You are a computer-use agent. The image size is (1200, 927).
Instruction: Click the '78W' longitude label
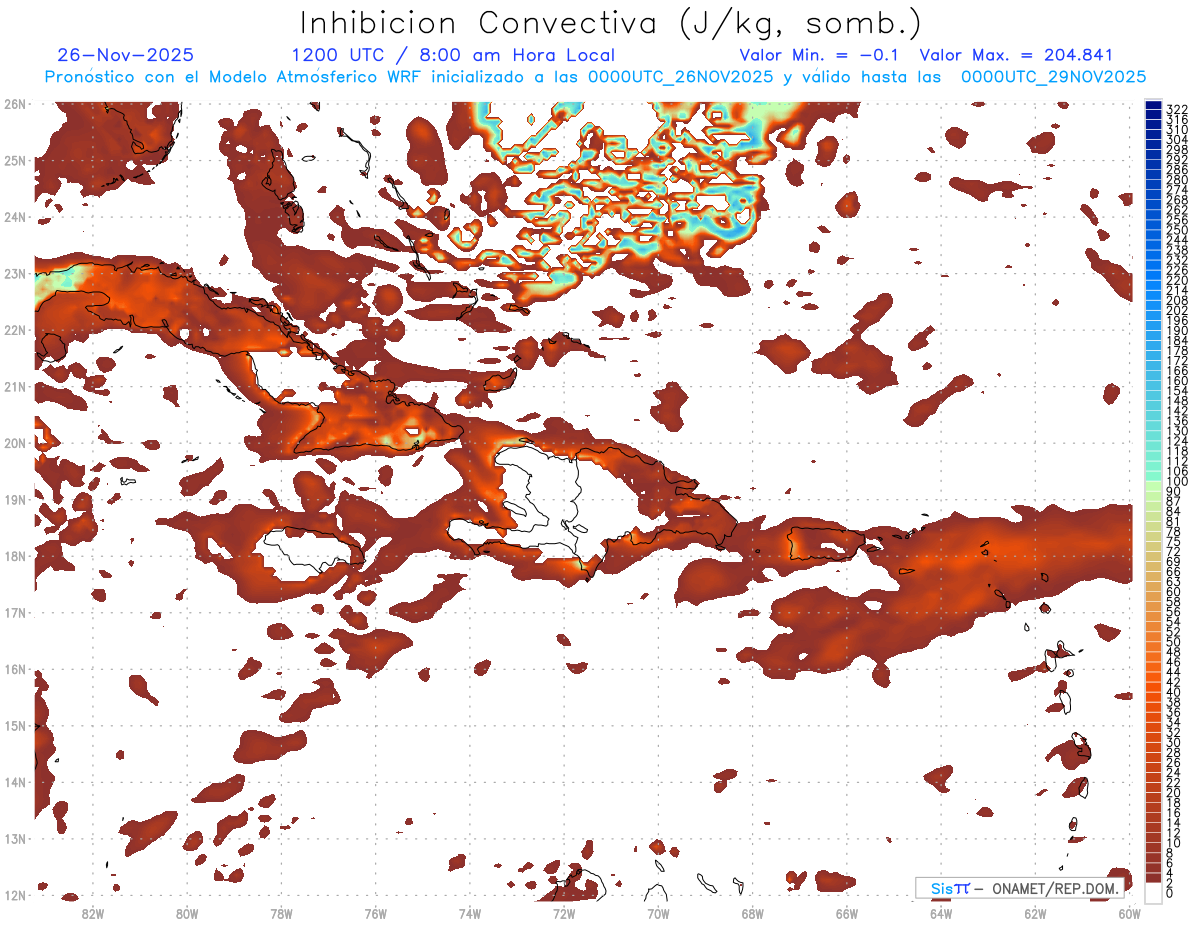click(x=281, y=913)
